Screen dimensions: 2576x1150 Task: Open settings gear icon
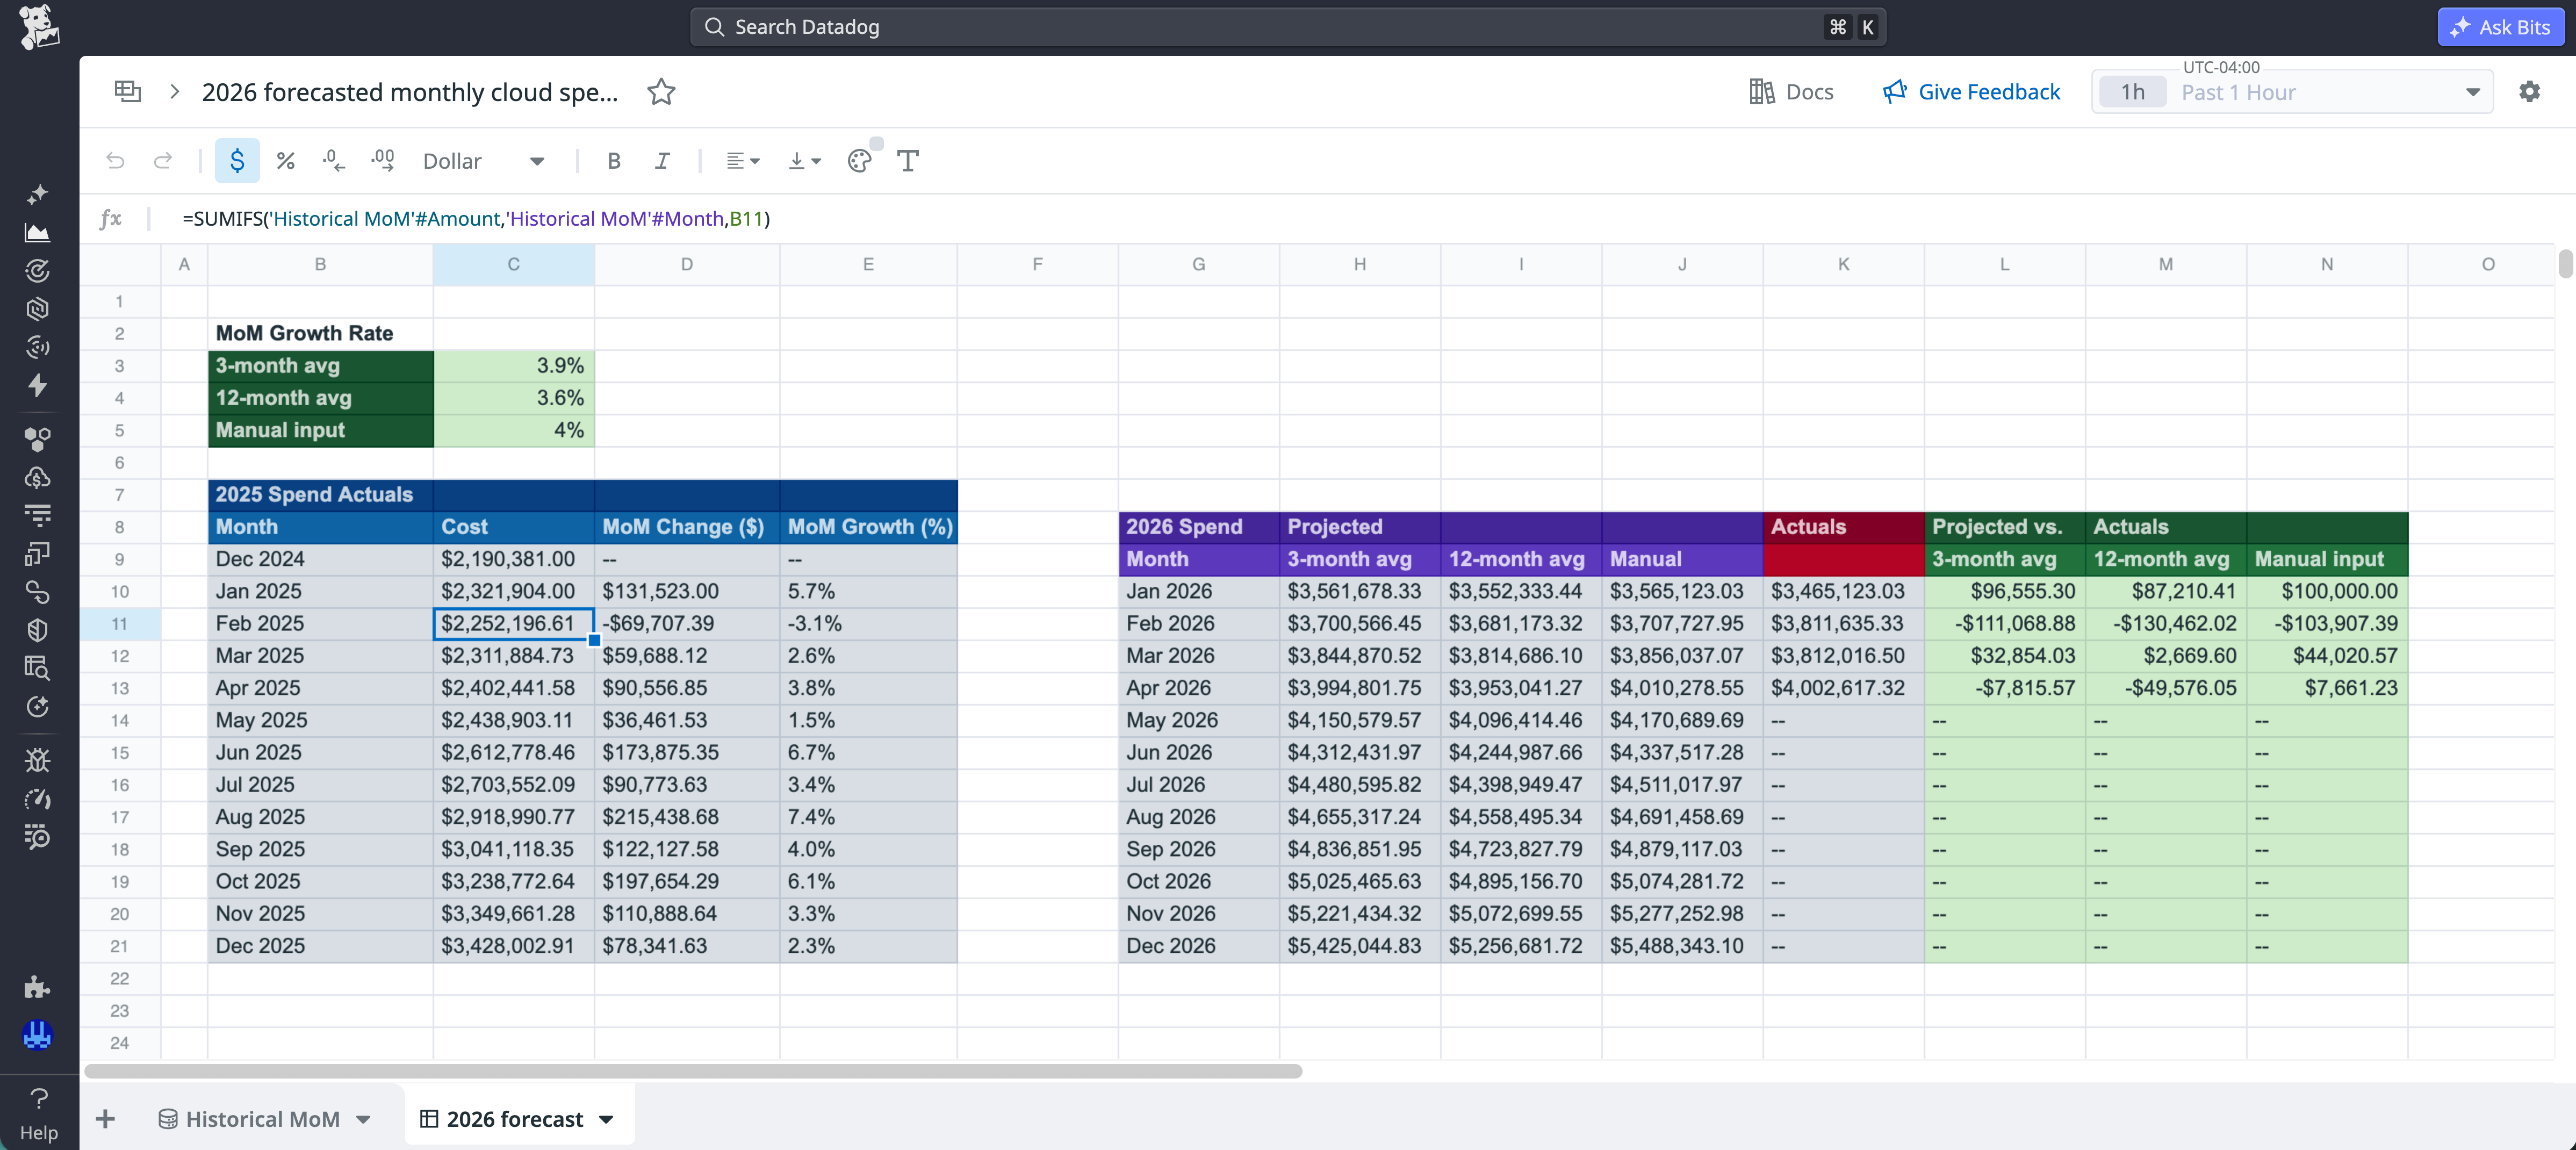2529,92
